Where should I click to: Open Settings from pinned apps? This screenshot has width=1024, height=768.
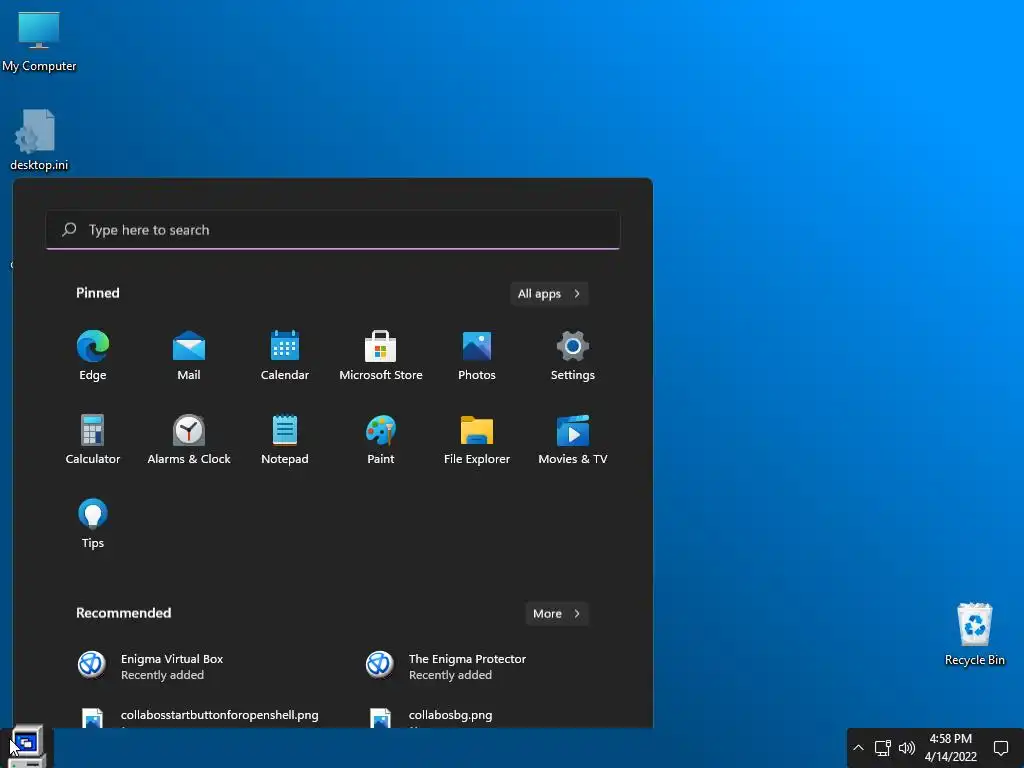pyautogui.click(x=573, y=356)
